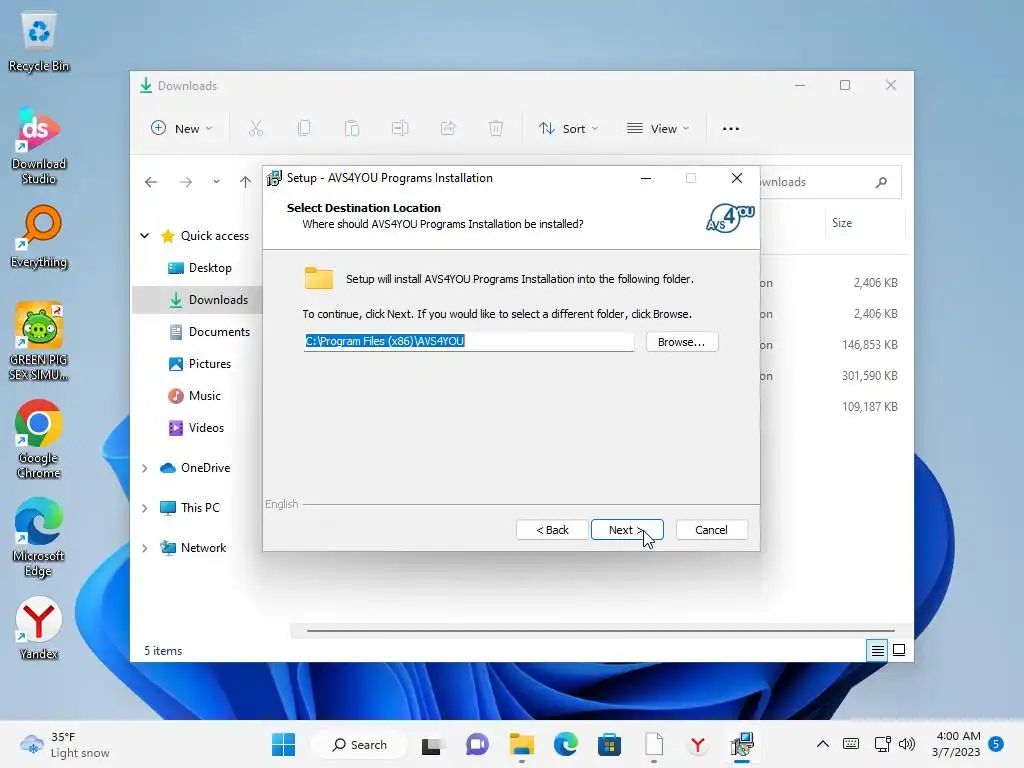
Task: Select Music in the navigation pane
Action: [195, 396]
